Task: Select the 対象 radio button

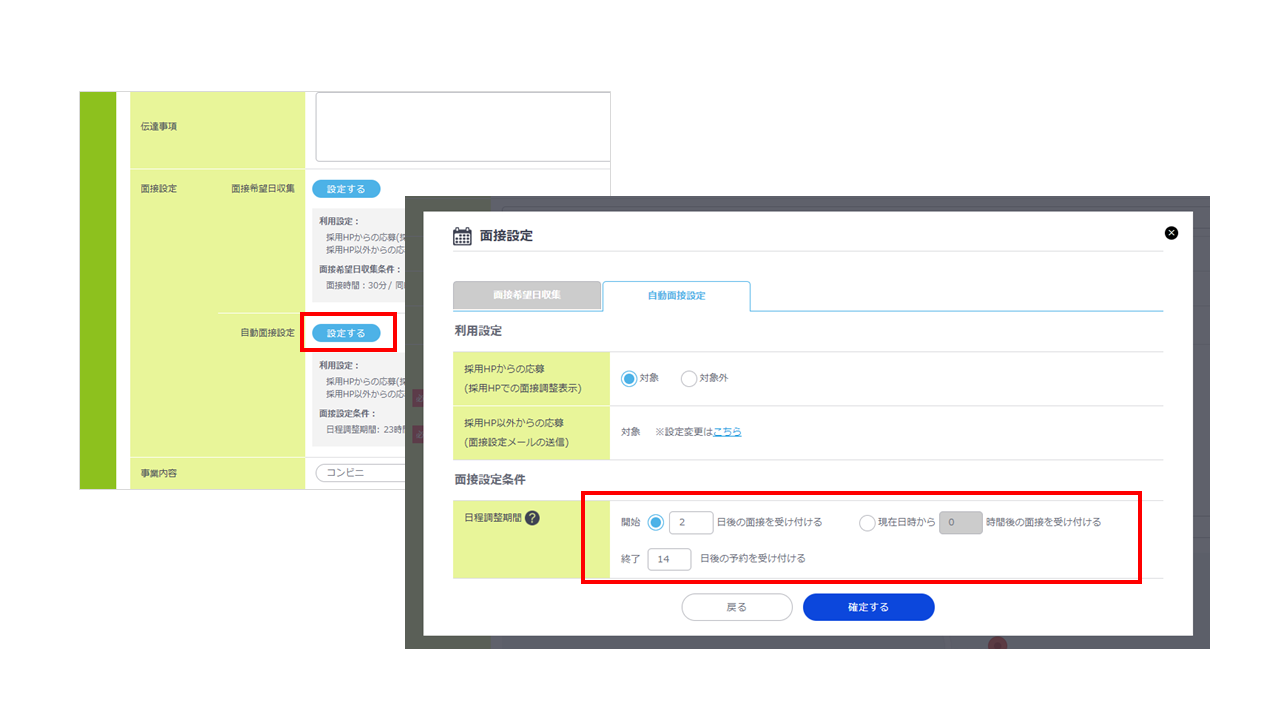Action: point(629,379)
